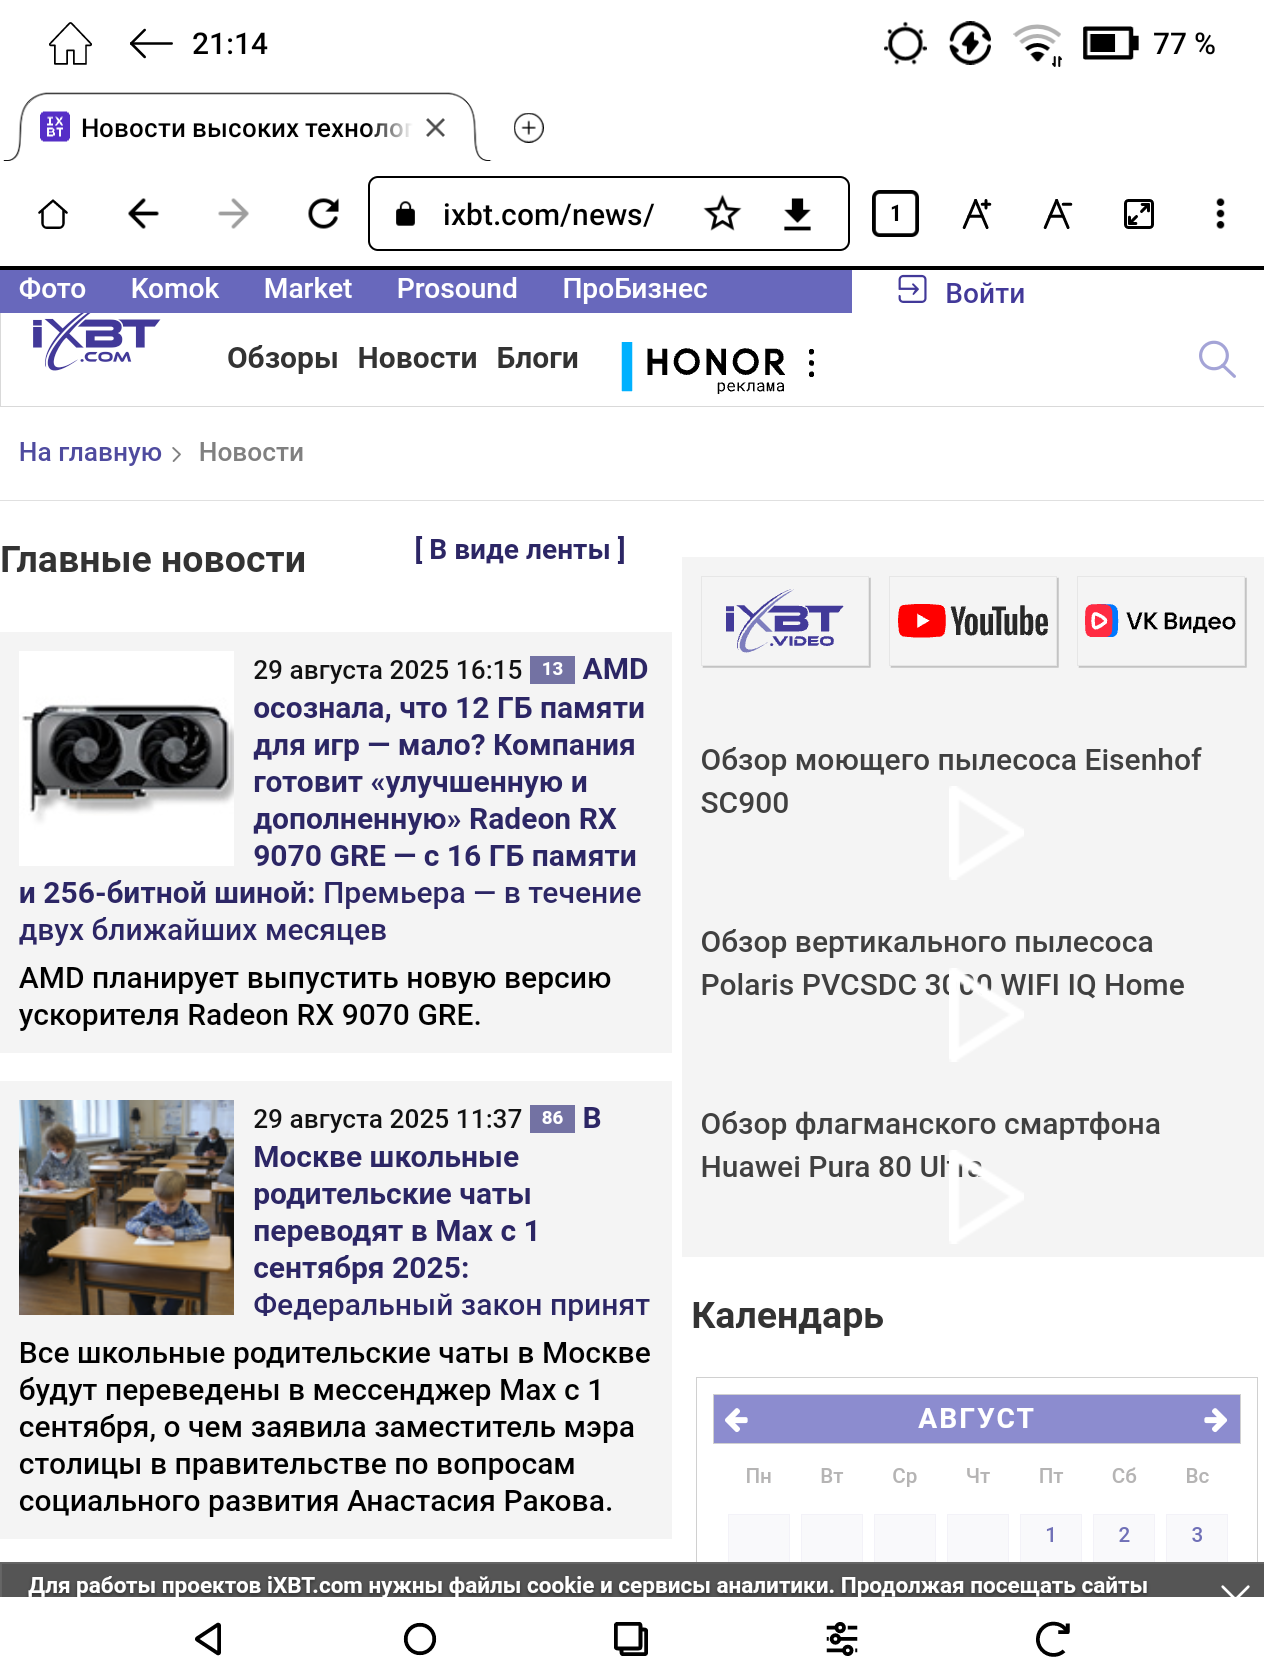The width and height of the screenshot is (1264, 1680).
Task: Click Войти to log in
Action: [962, 292]
